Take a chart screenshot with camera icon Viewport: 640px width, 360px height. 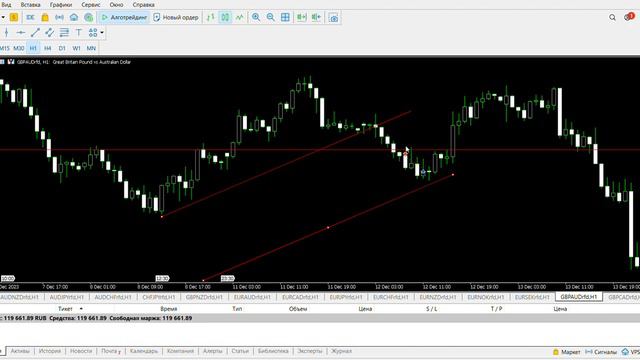(334, 18)
